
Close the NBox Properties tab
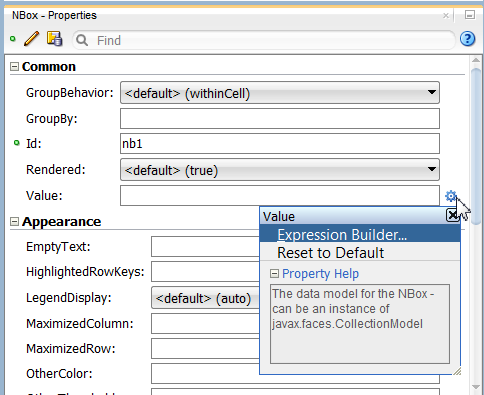coord(446,16)
